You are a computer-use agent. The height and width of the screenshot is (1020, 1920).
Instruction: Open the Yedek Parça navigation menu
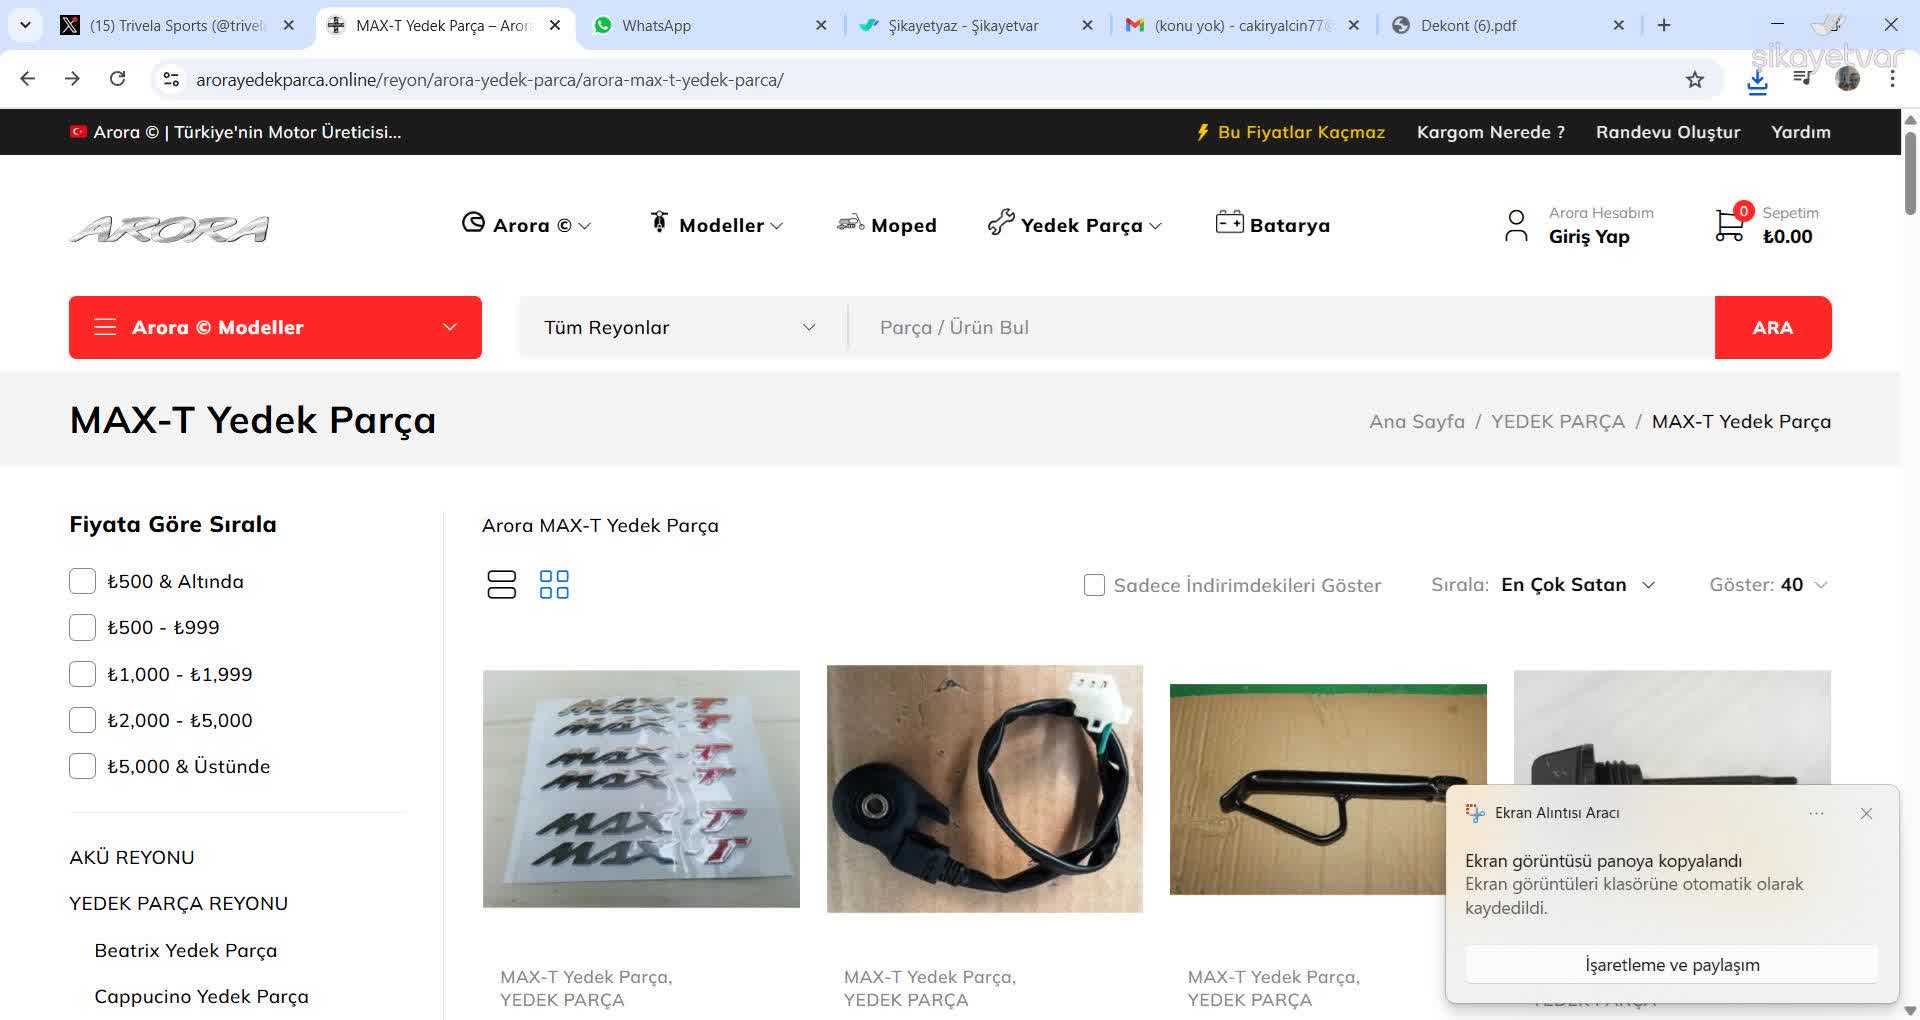click(x=1075, y=226)
